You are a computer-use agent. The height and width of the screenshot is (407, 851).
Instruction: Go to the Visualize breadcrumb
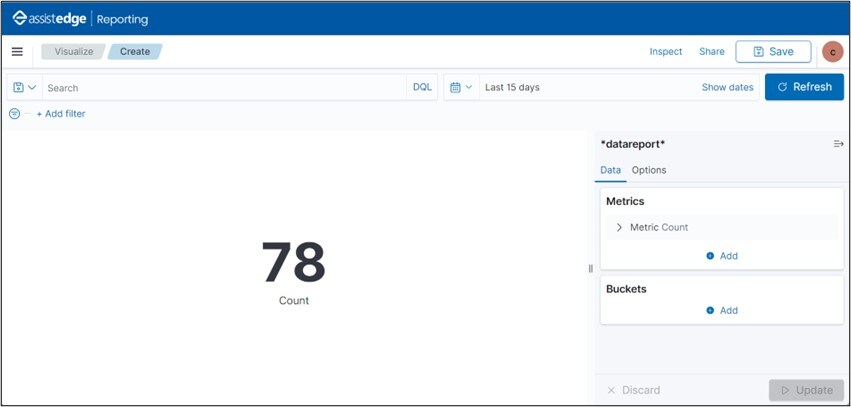(x=73, y=52)
